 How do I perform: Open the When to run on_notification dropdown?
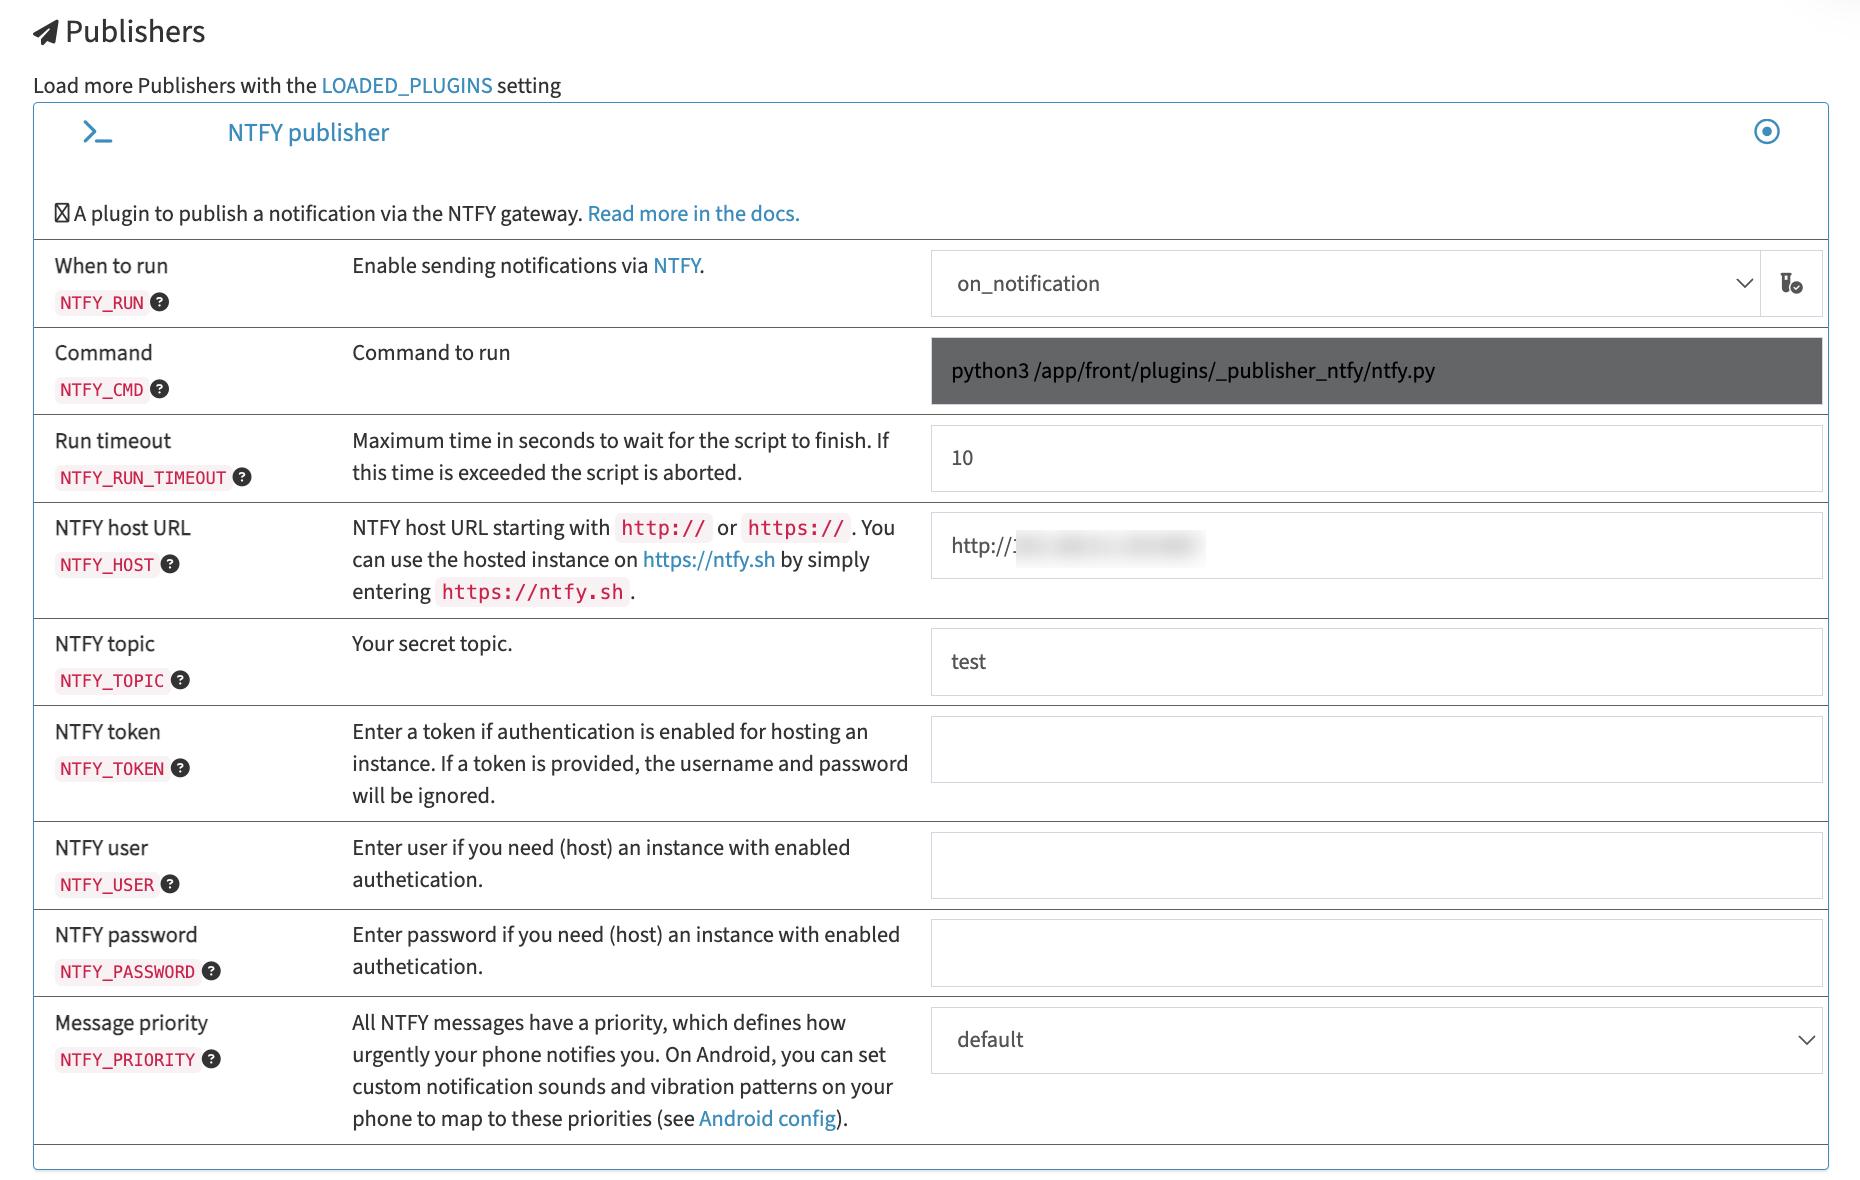coord(1346,284)
